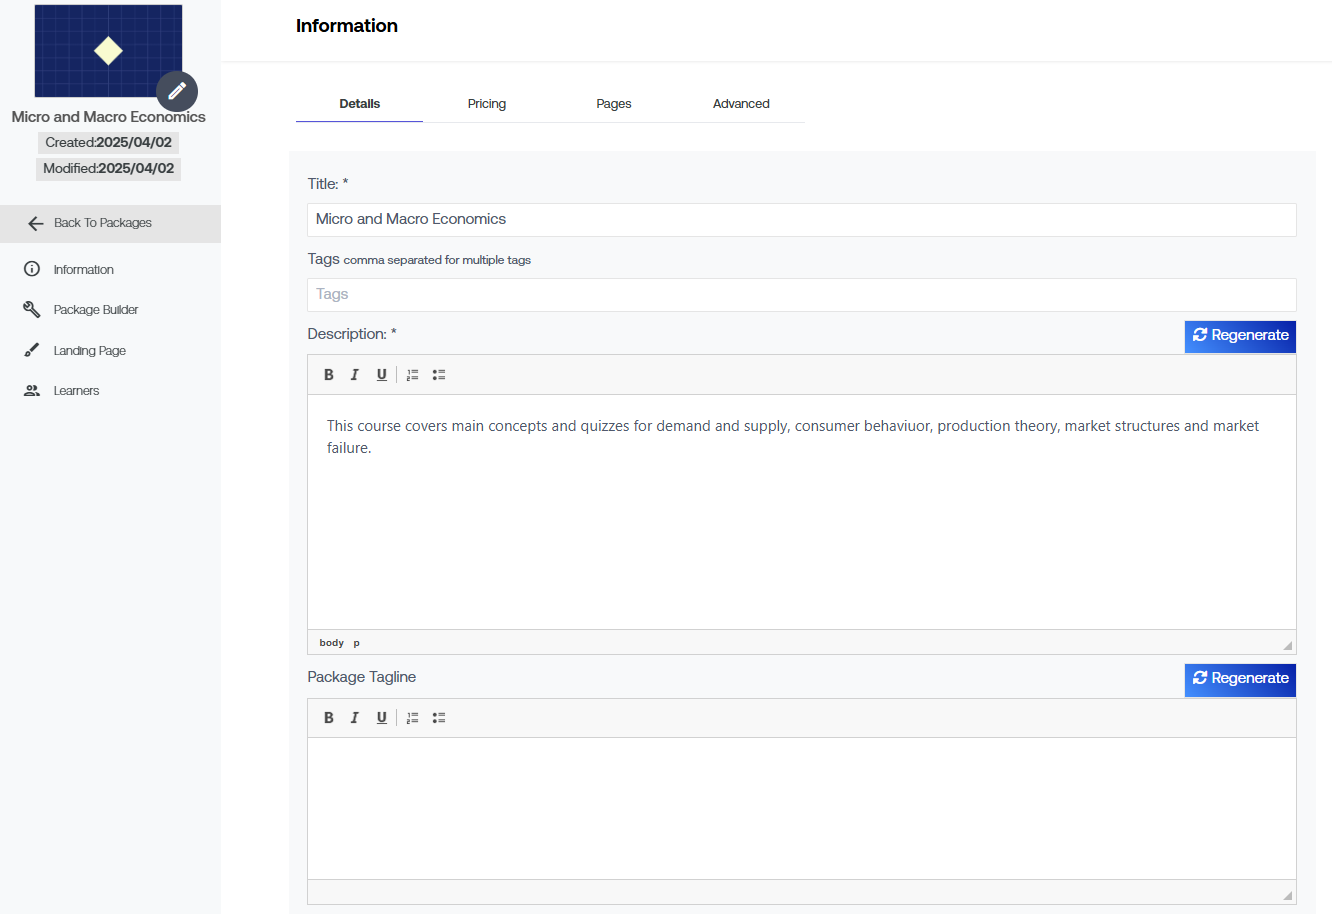Toggle Underline in Package Tagline toolbar

[x=381, y=718]
